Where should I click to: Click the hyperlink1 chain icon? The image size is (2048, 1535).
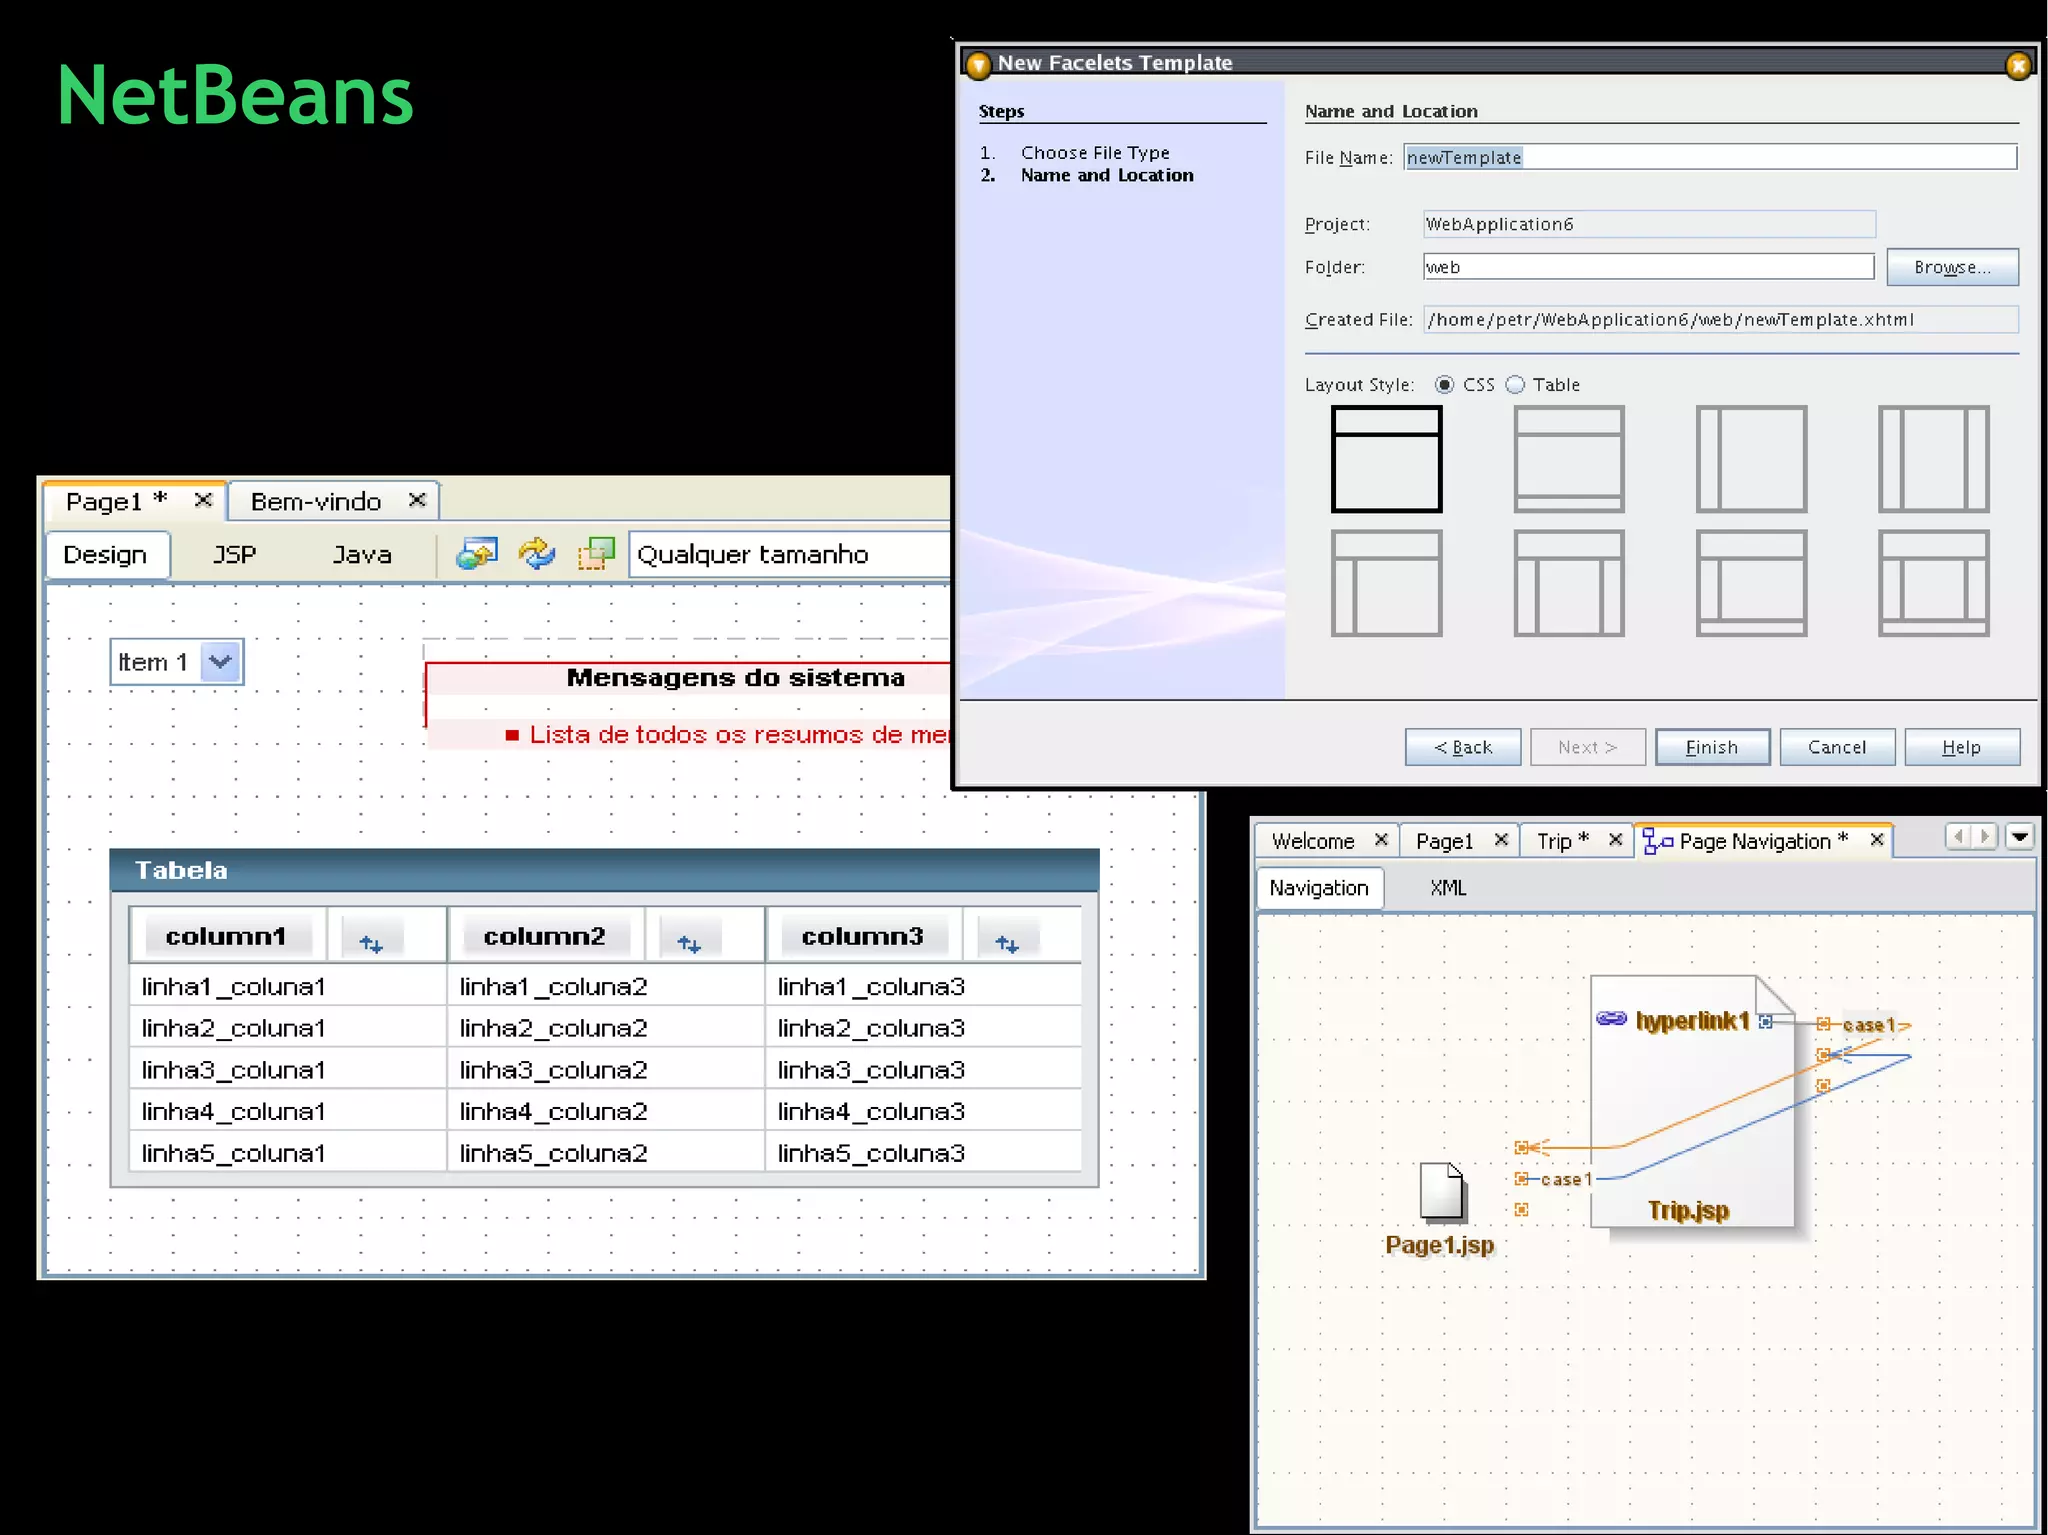(1611, 1019)
